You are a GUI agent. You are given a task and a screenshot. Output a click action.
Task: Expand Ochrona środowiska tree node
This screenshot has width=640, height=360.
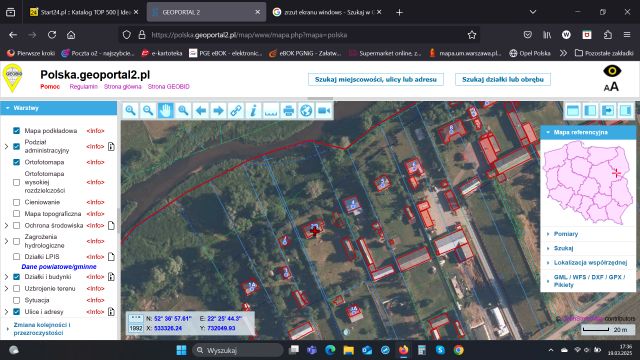(6, 225)
